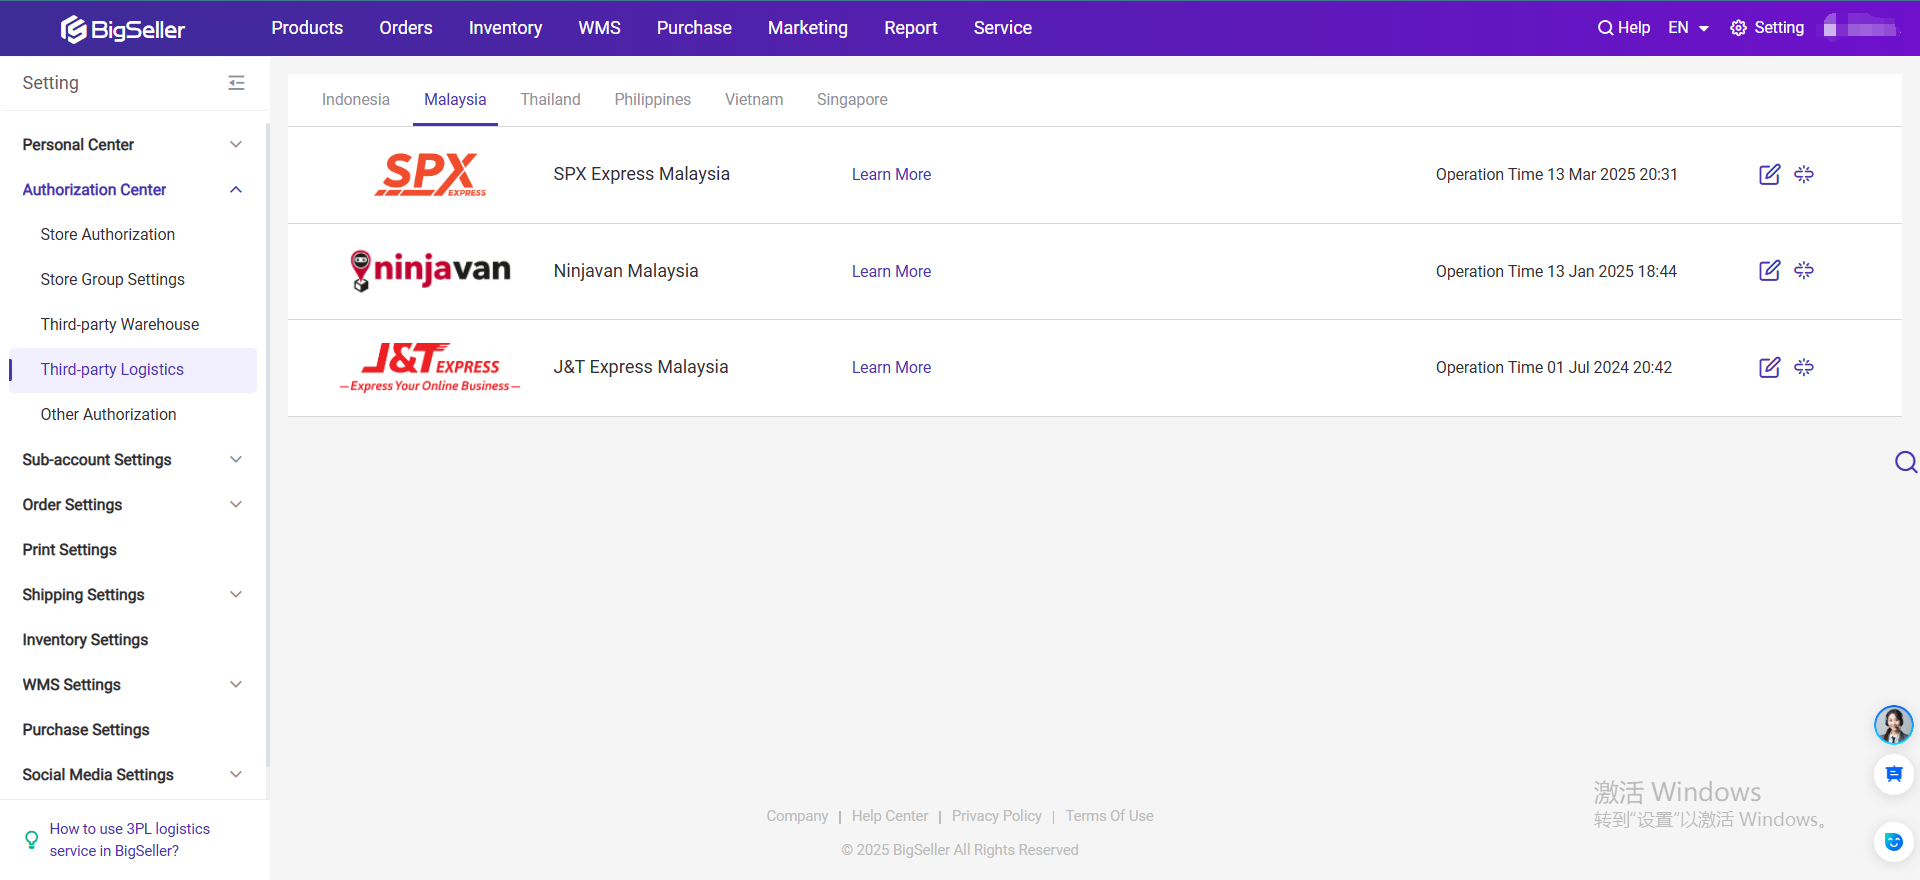This screenshot has height=880, width=1920.
Task: Collapse the Authorization Center section
Action: (x=236, y=190)
